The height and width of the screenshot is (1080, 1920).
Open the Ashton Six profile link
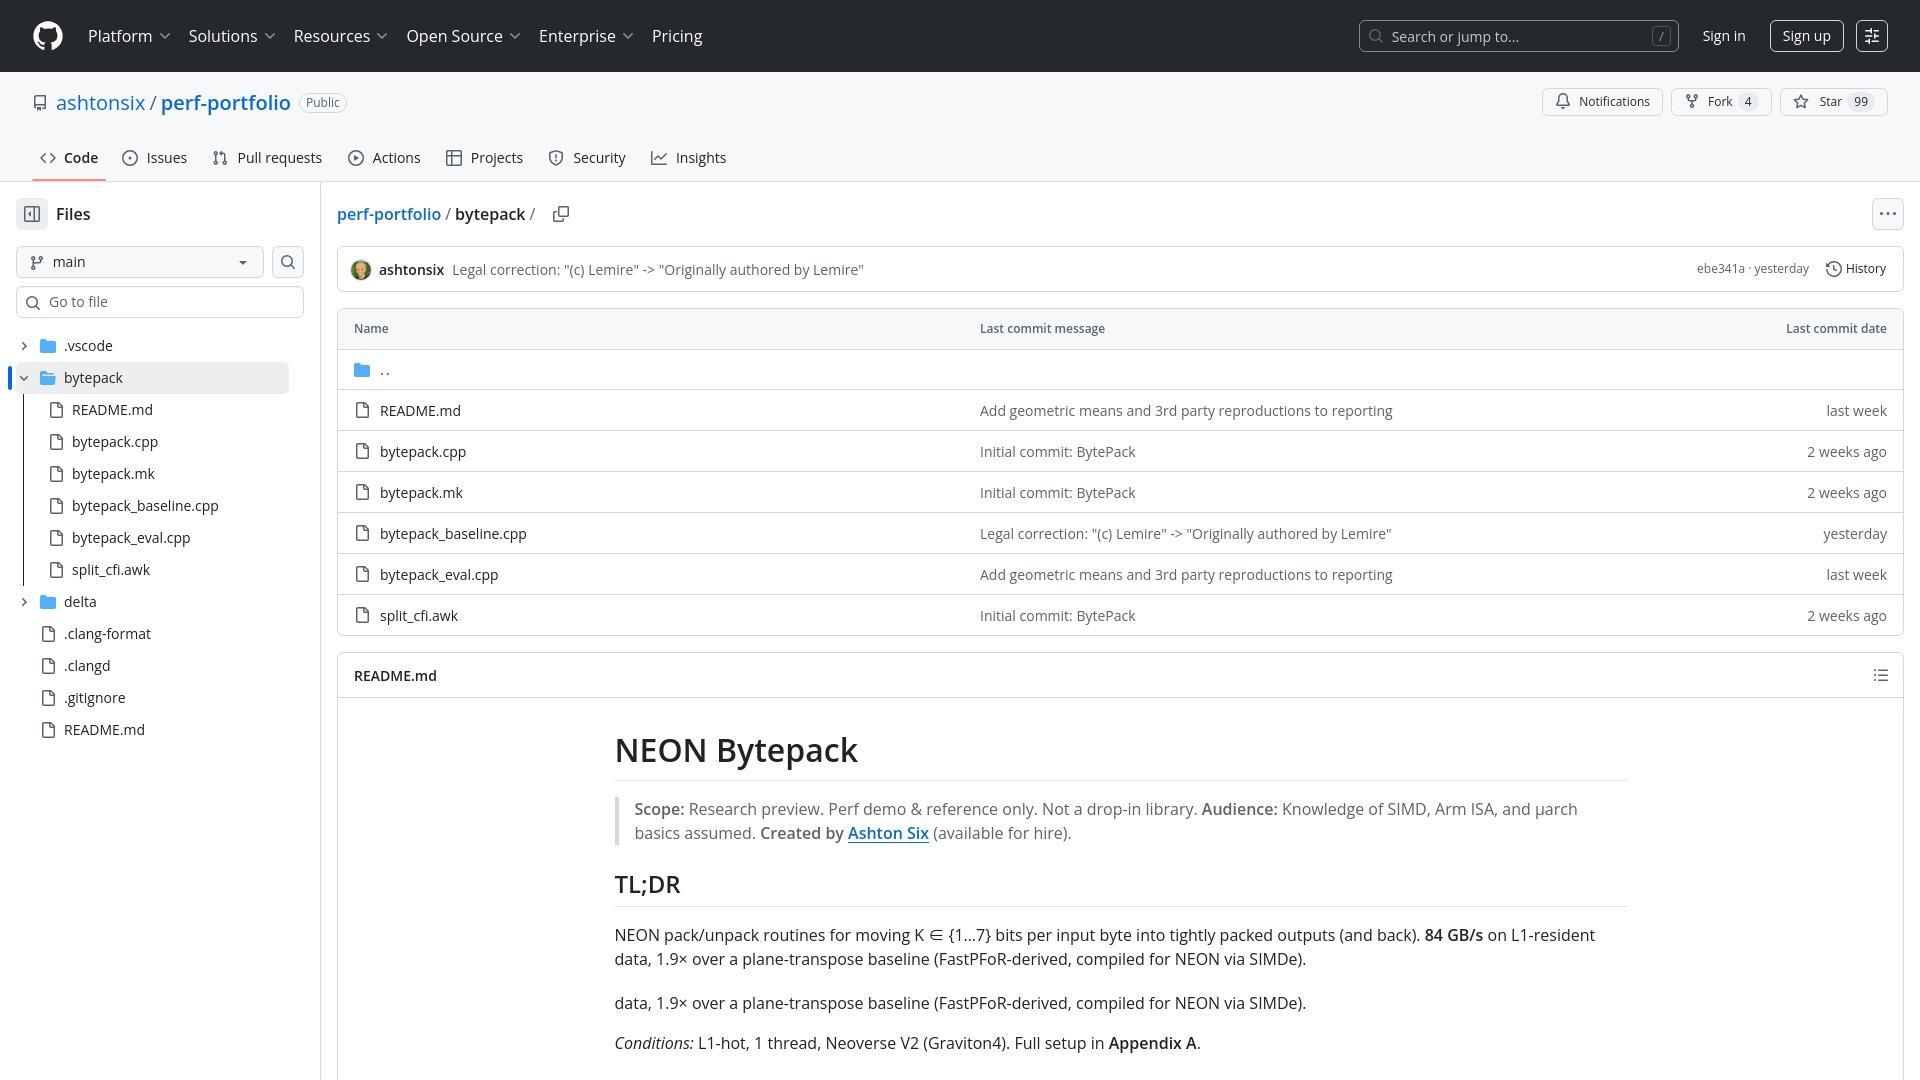pyautogui.click(x=887, y=833)
